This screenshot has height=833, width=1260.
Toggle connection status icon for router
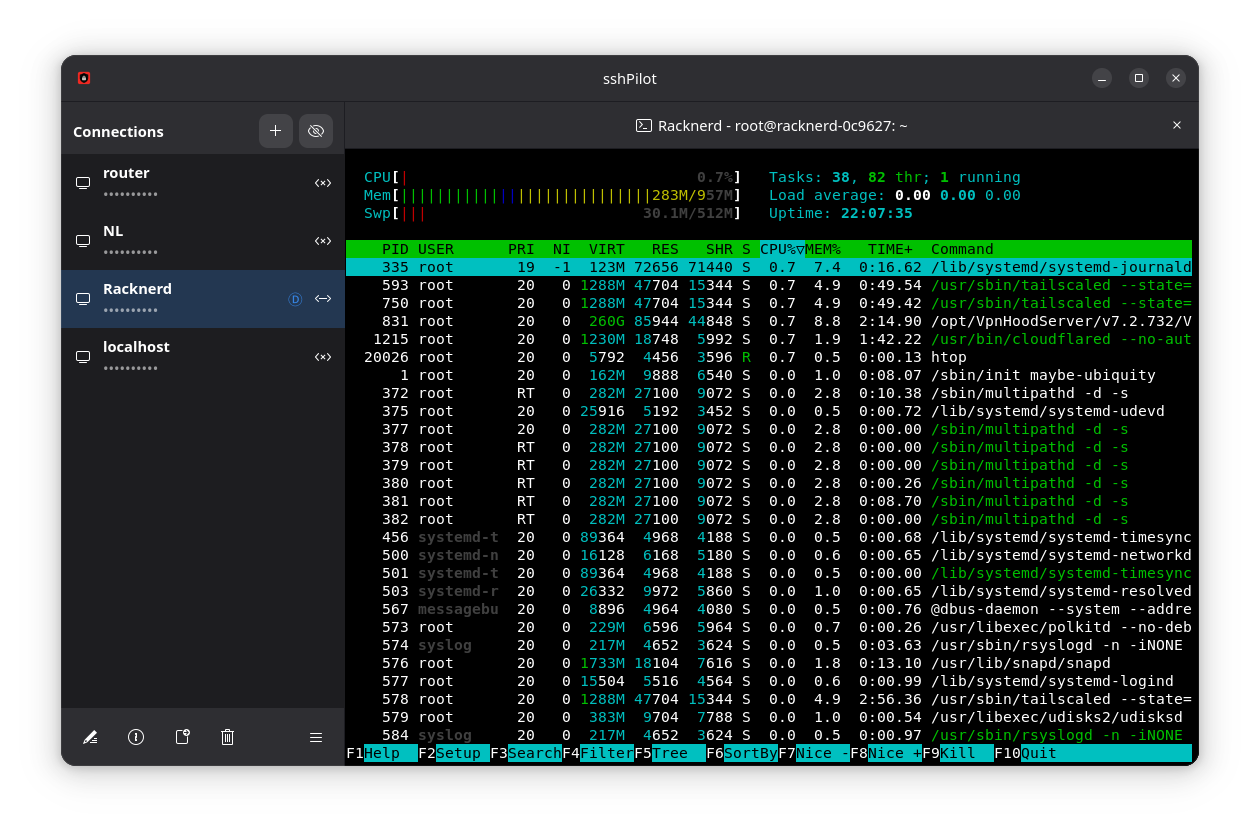(323, 183)
